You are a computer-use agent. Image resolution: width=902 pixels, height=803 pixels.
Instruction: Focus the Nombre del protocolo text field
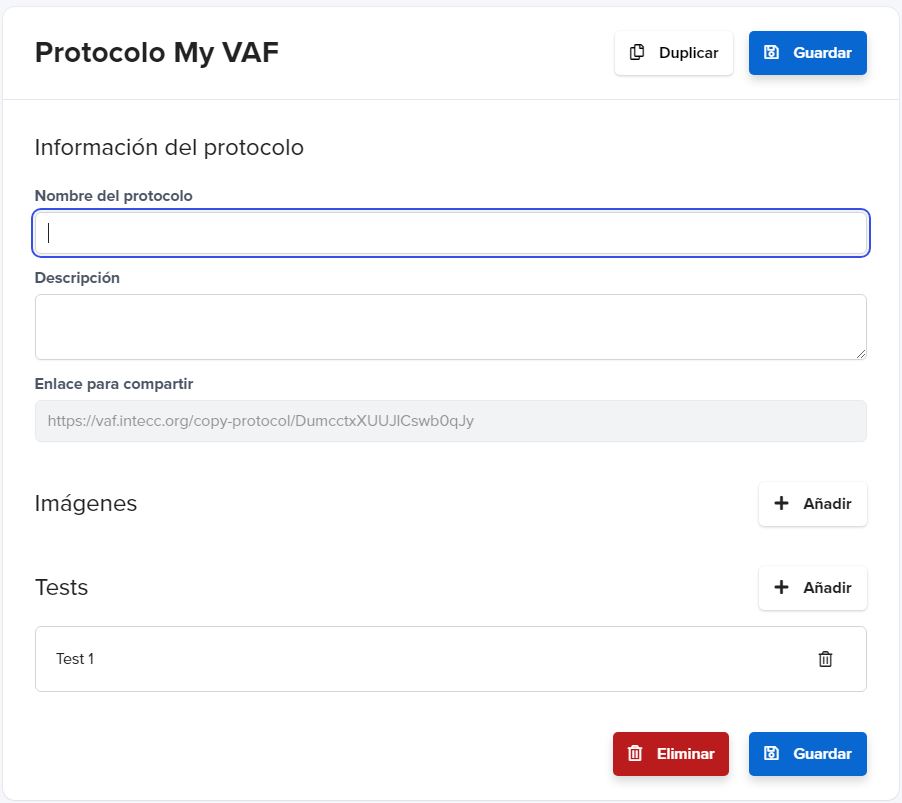point(451,233)
